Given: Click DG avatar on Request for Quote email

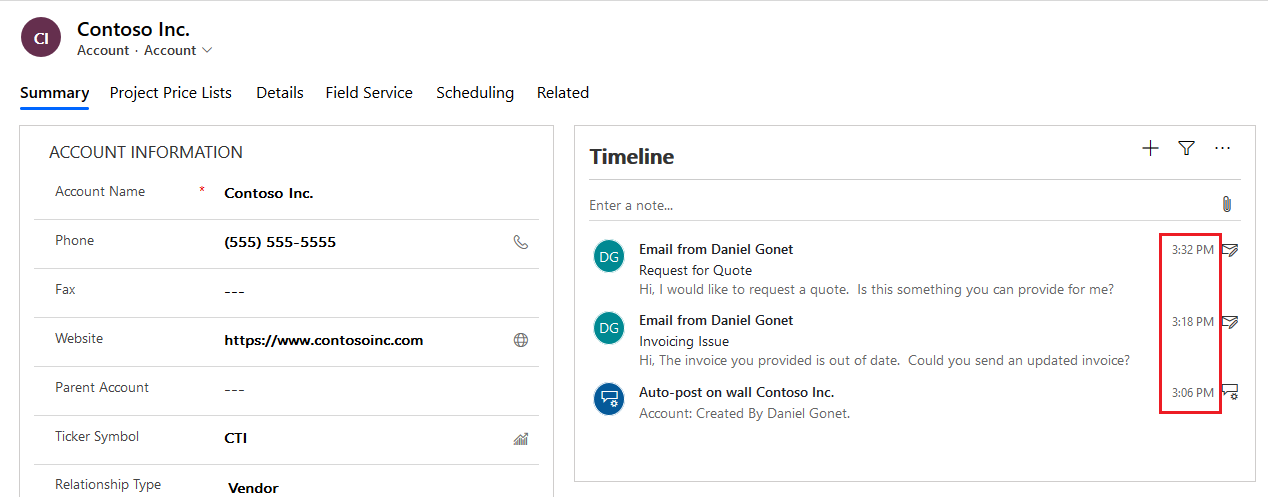Looking at the screenshot, I should (x=608, y=256).
